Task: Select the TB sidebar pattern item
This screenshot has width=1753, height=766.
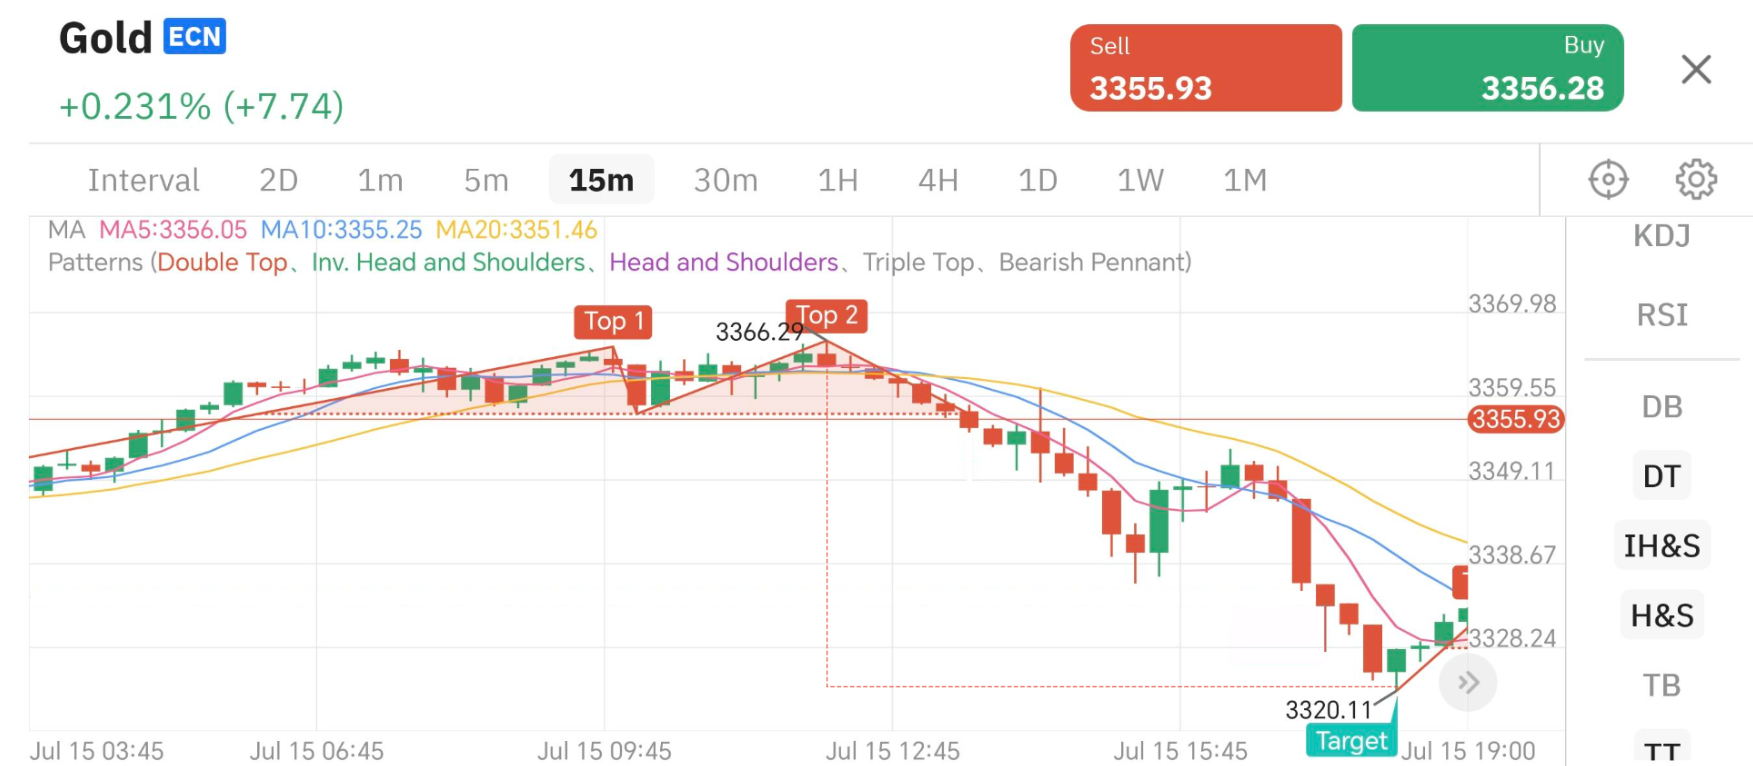Action: 1660,685
